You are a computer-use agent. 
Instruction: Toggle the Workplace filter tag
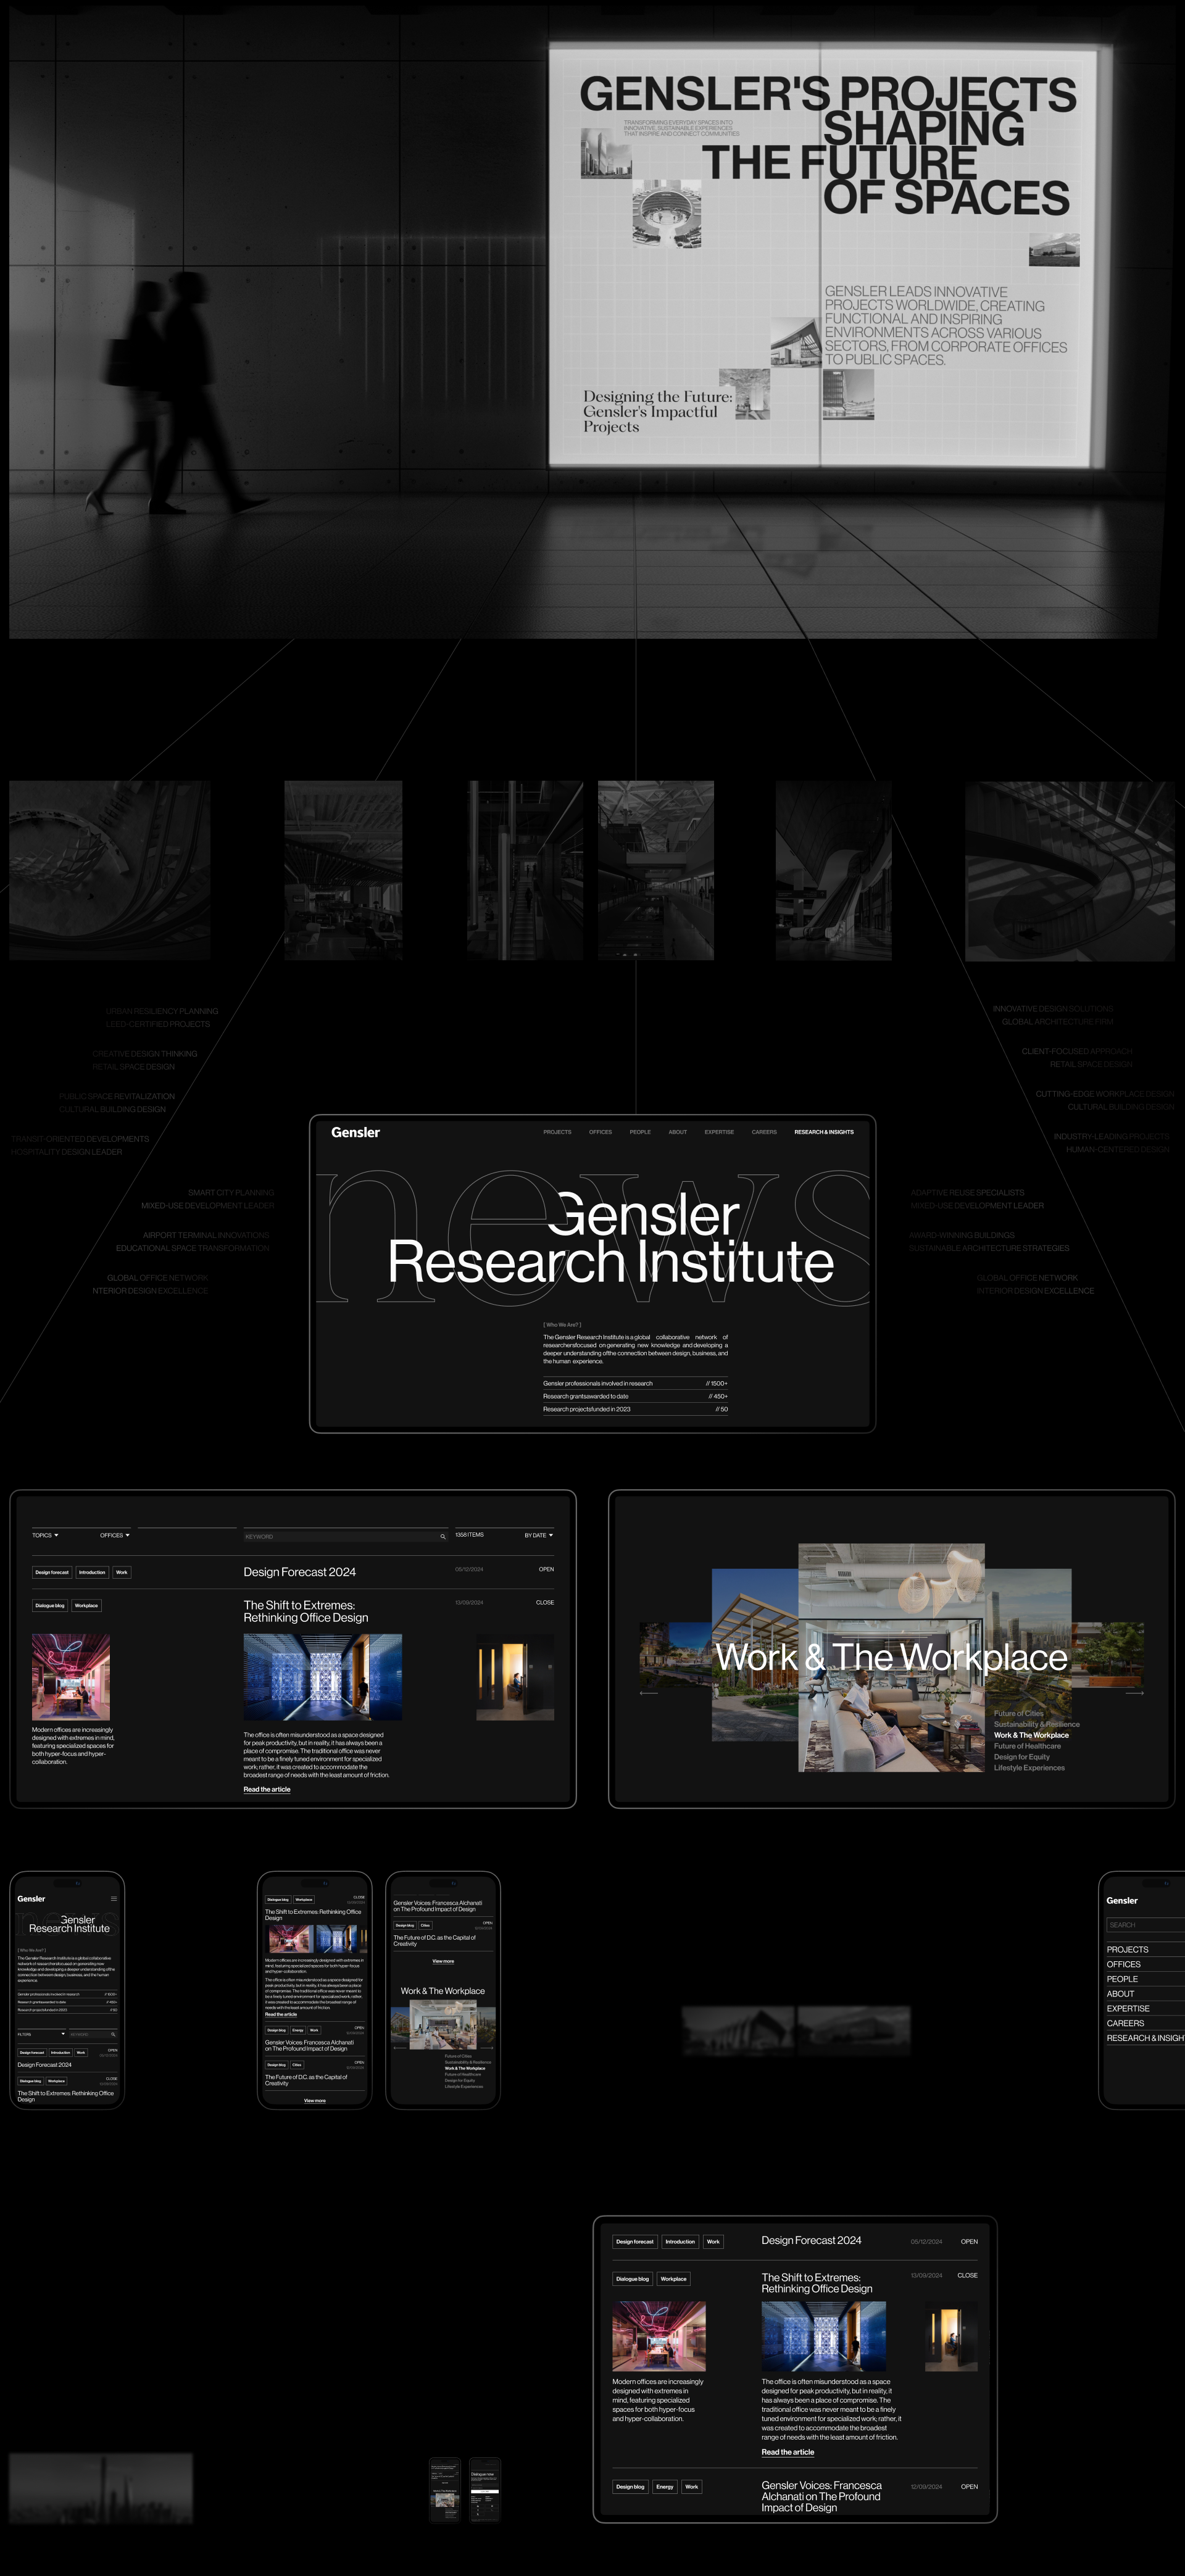coord(87,1605)
